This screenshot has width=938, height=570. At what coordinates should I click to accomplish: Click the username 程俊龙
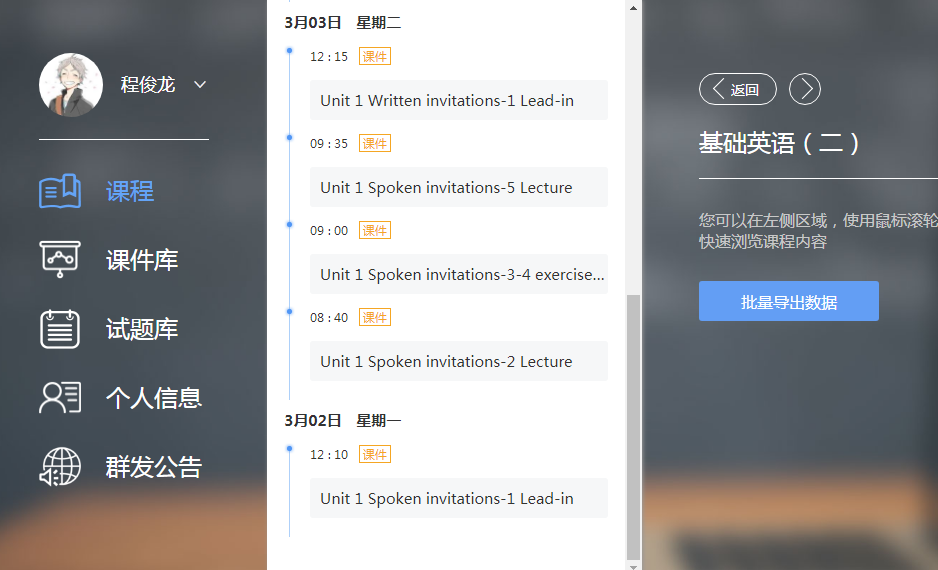coord(148,85)
